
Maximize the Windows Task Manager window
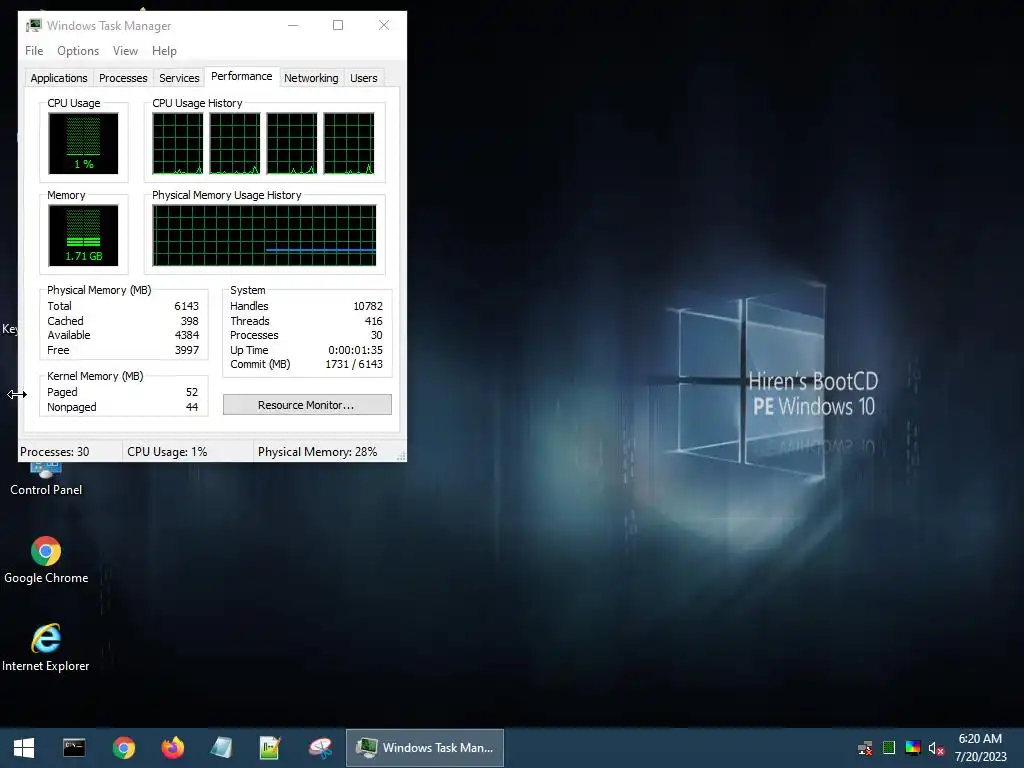pos(338,25)
